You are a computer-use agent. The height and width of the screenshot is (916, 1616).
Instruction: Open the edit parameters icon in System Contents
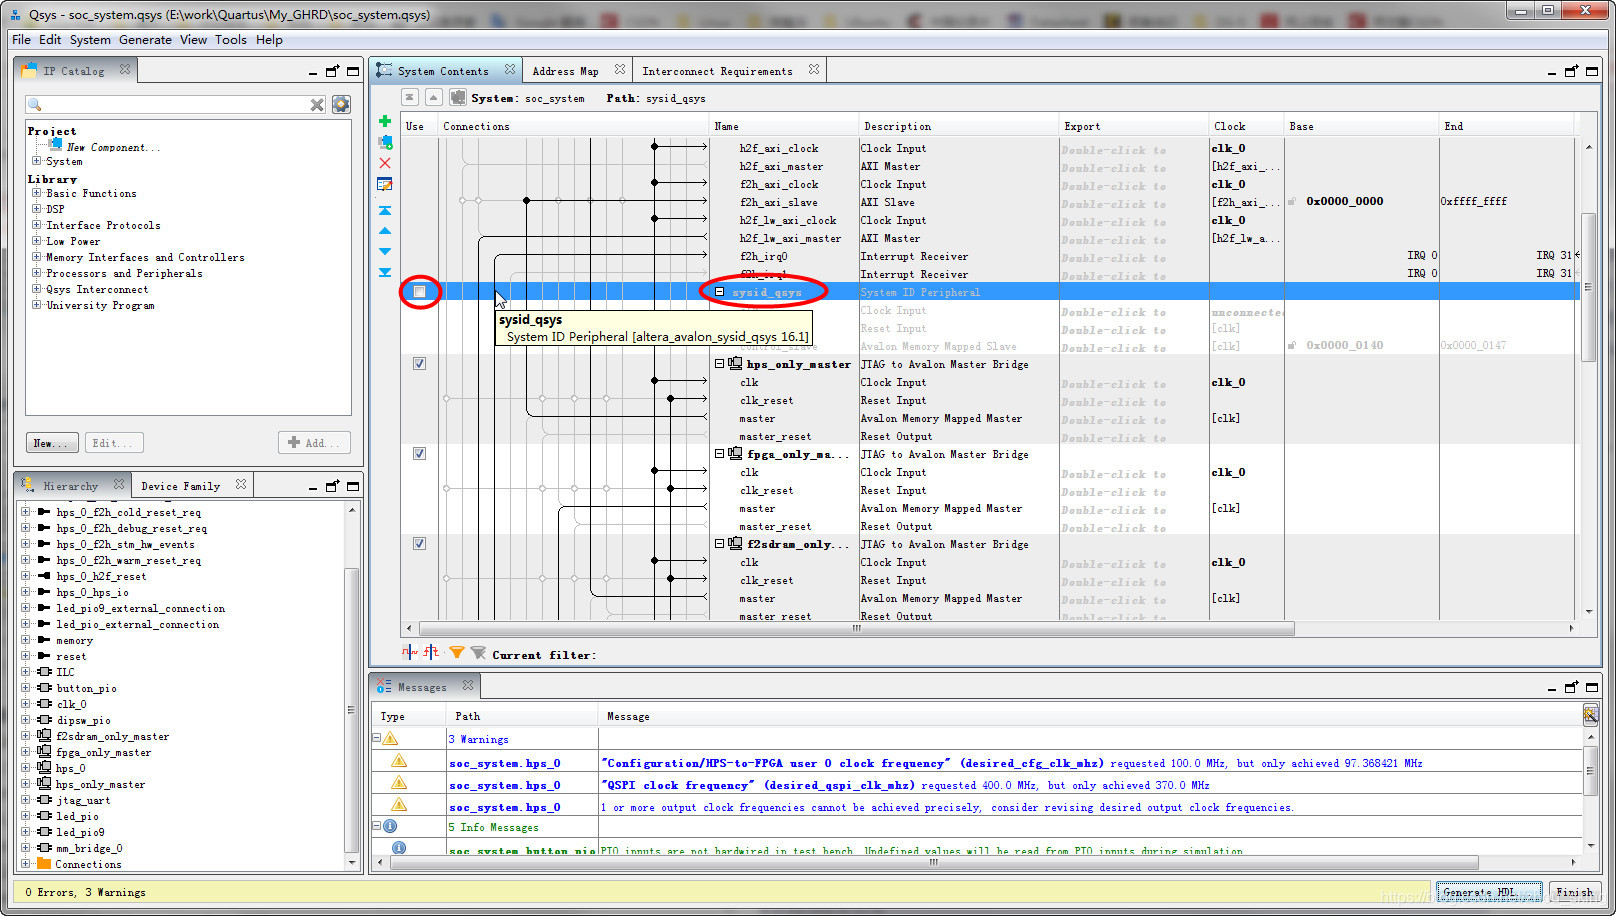385,184
